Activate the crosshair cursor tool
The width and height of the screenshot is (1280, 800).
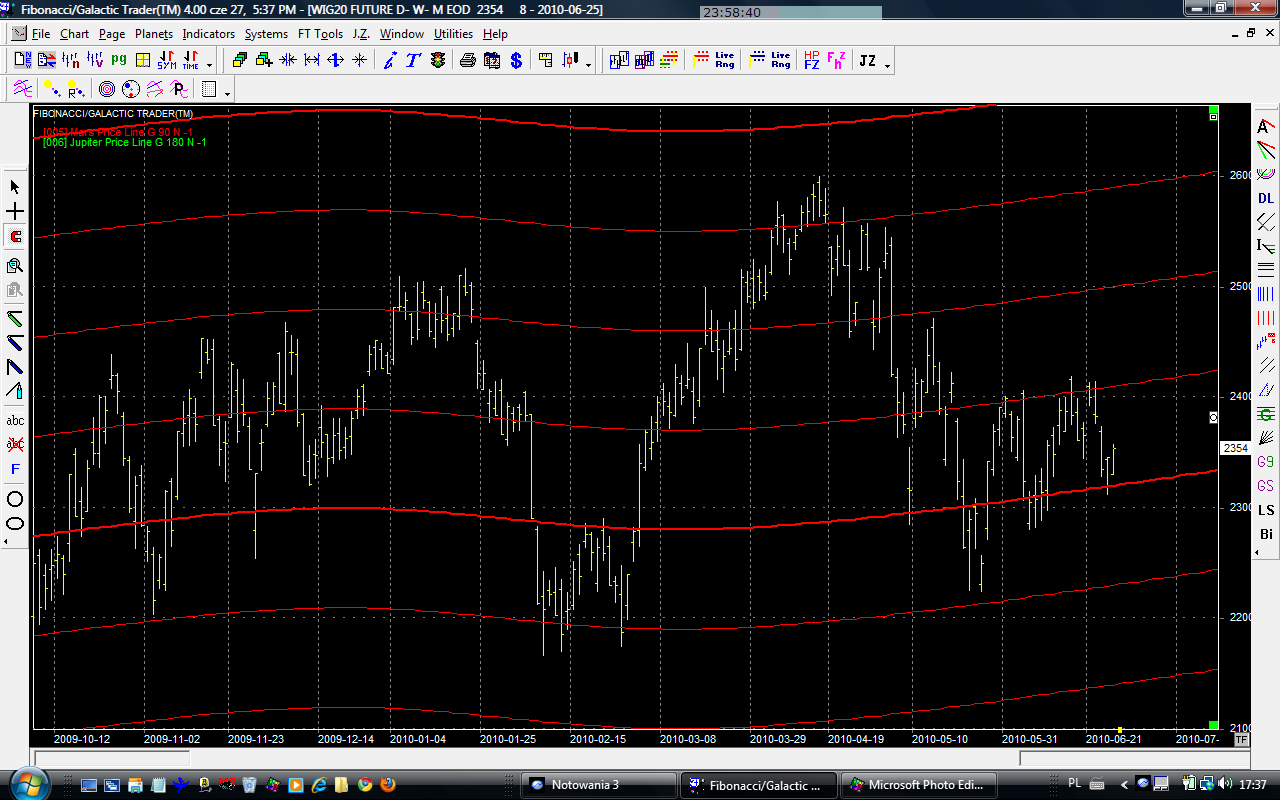15,212
